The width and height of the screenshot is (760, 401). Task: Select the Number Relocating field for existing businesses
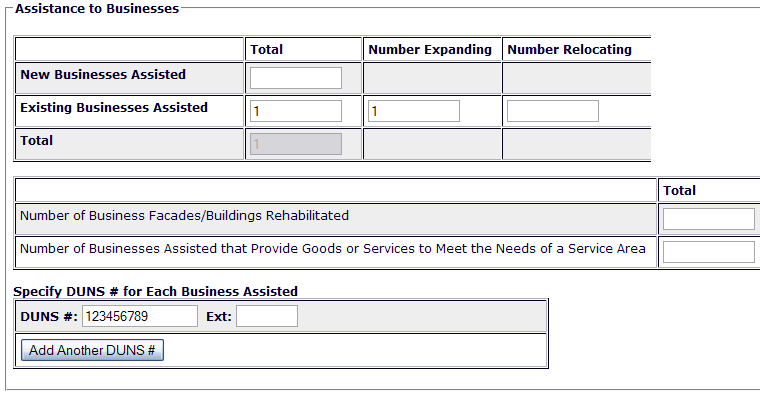[x=553, y=111]
